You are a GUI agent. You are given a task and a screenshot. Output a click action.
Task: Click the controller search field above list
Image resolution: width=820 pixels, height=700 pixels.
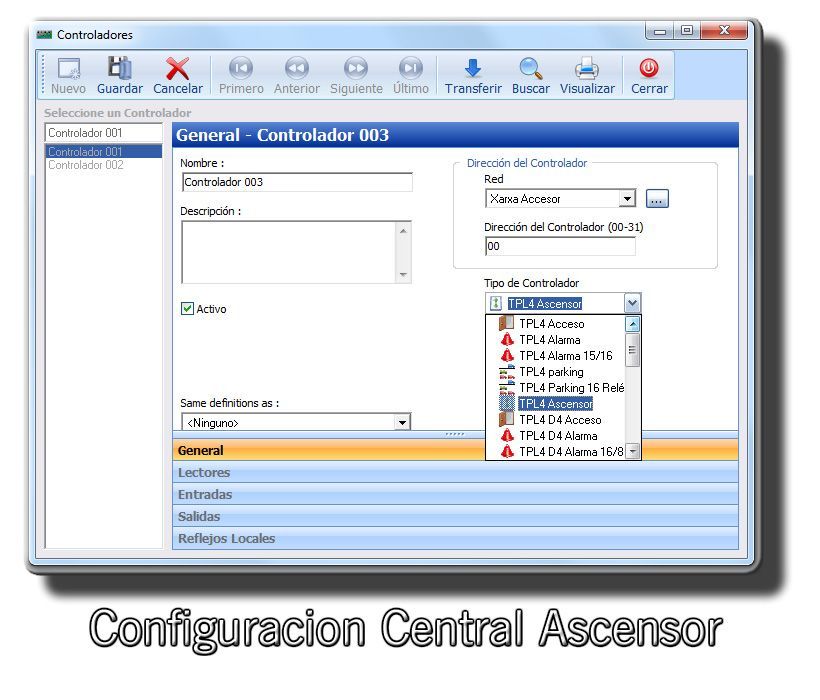[104, 133]
